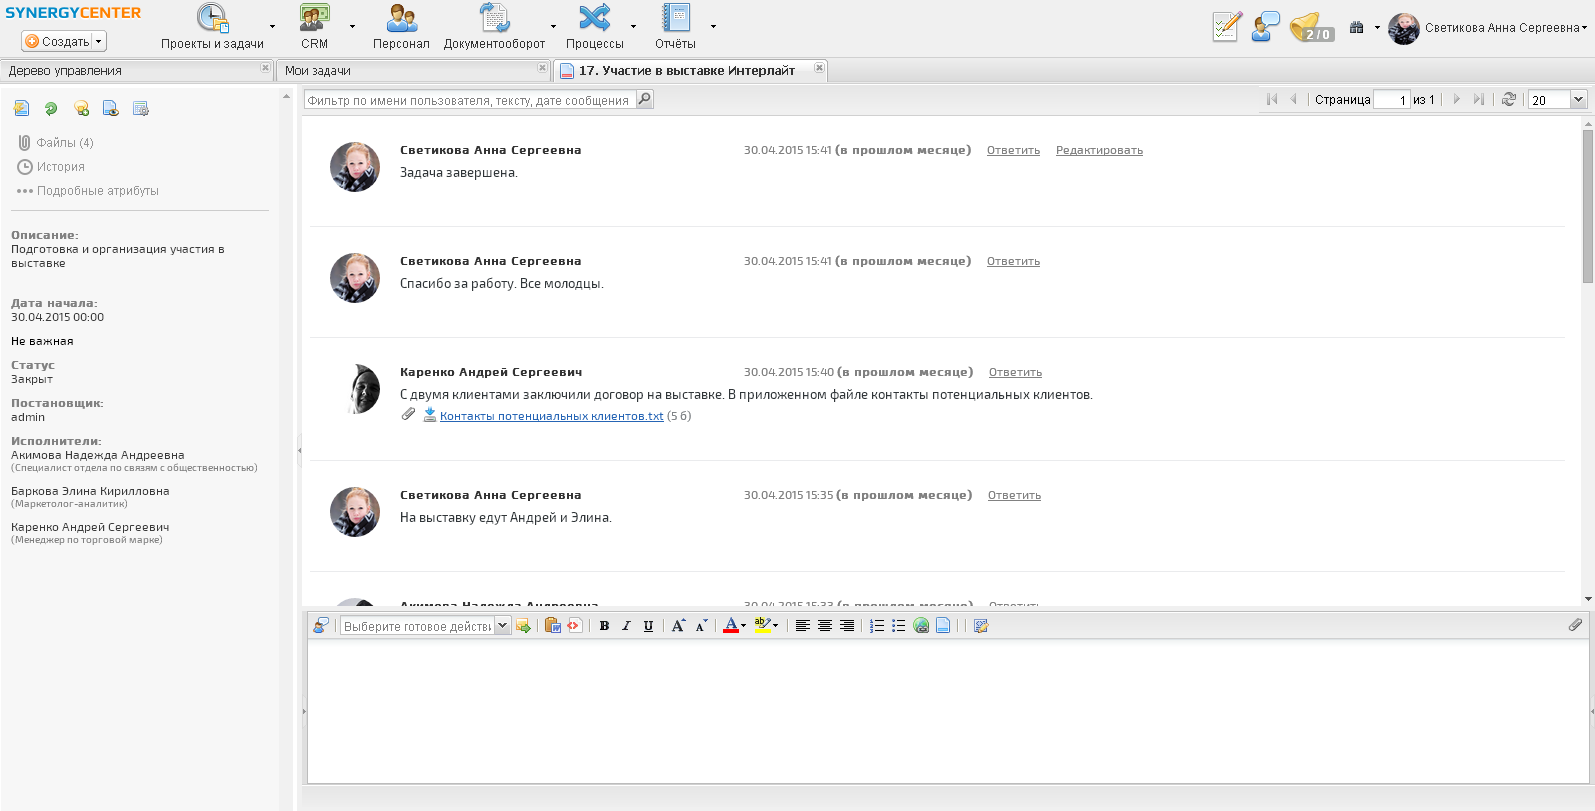The height and width of the screenshot is (811, 1595).
Task: Click the paste from Word icon
Action: (x=552, y=626)
